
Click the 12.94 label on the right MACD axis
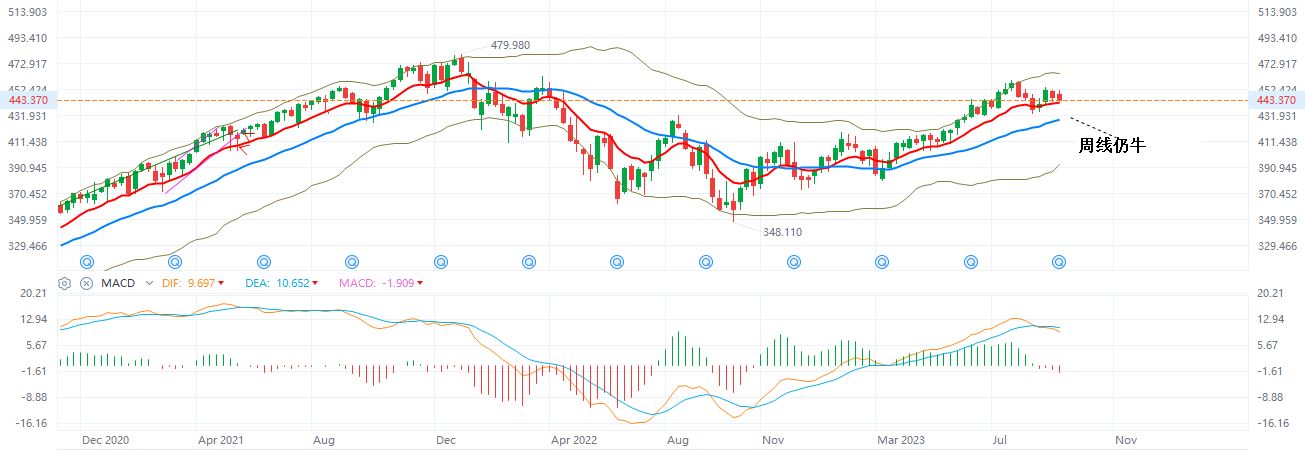point(1270,319)
